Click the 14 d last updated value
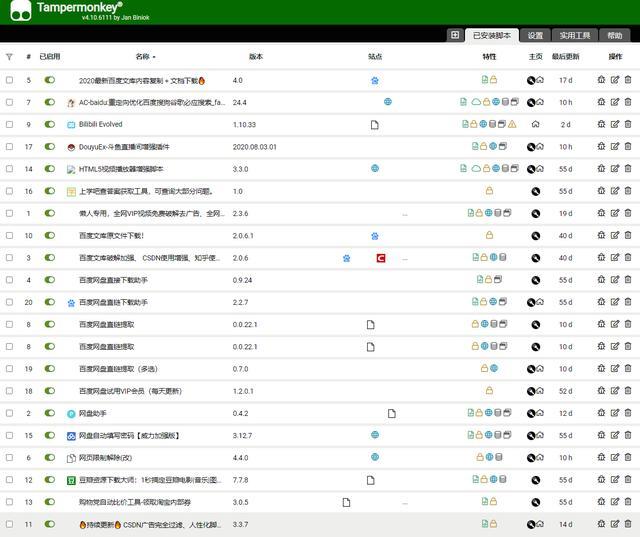Image resolution: width=640 pixels, height=537 pixels. (565, 524)
